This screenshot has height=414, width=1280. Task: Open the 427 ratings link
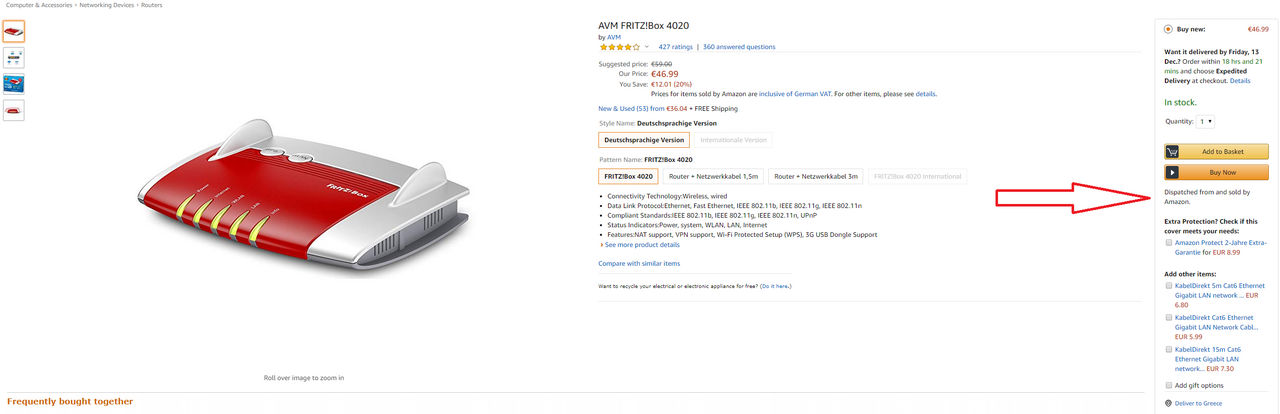pos(675,47)
